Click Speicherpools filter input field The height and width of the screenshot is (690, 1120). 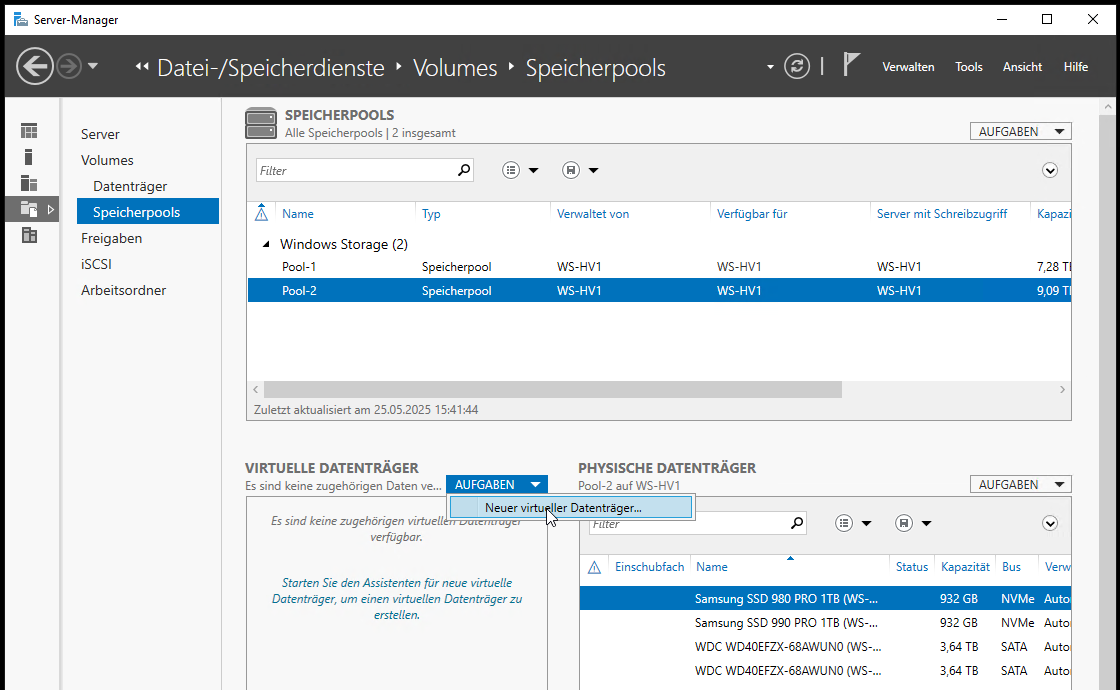click(x=356, y=170)
